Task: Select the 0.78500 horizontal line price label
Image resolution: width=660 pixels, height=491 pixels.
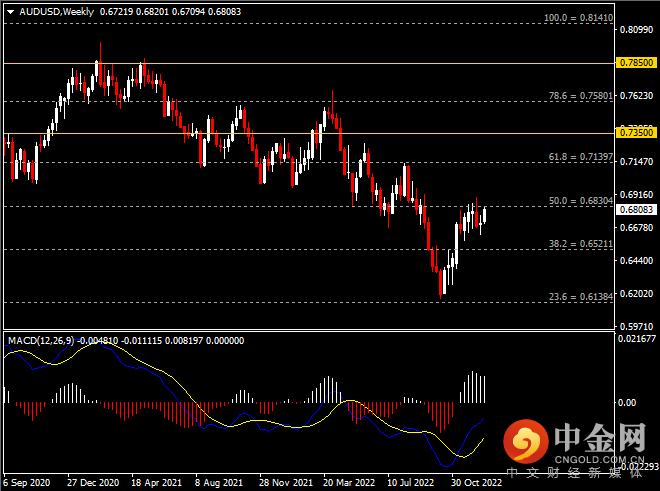Action: pyautogui.click(x=636, y=62)
